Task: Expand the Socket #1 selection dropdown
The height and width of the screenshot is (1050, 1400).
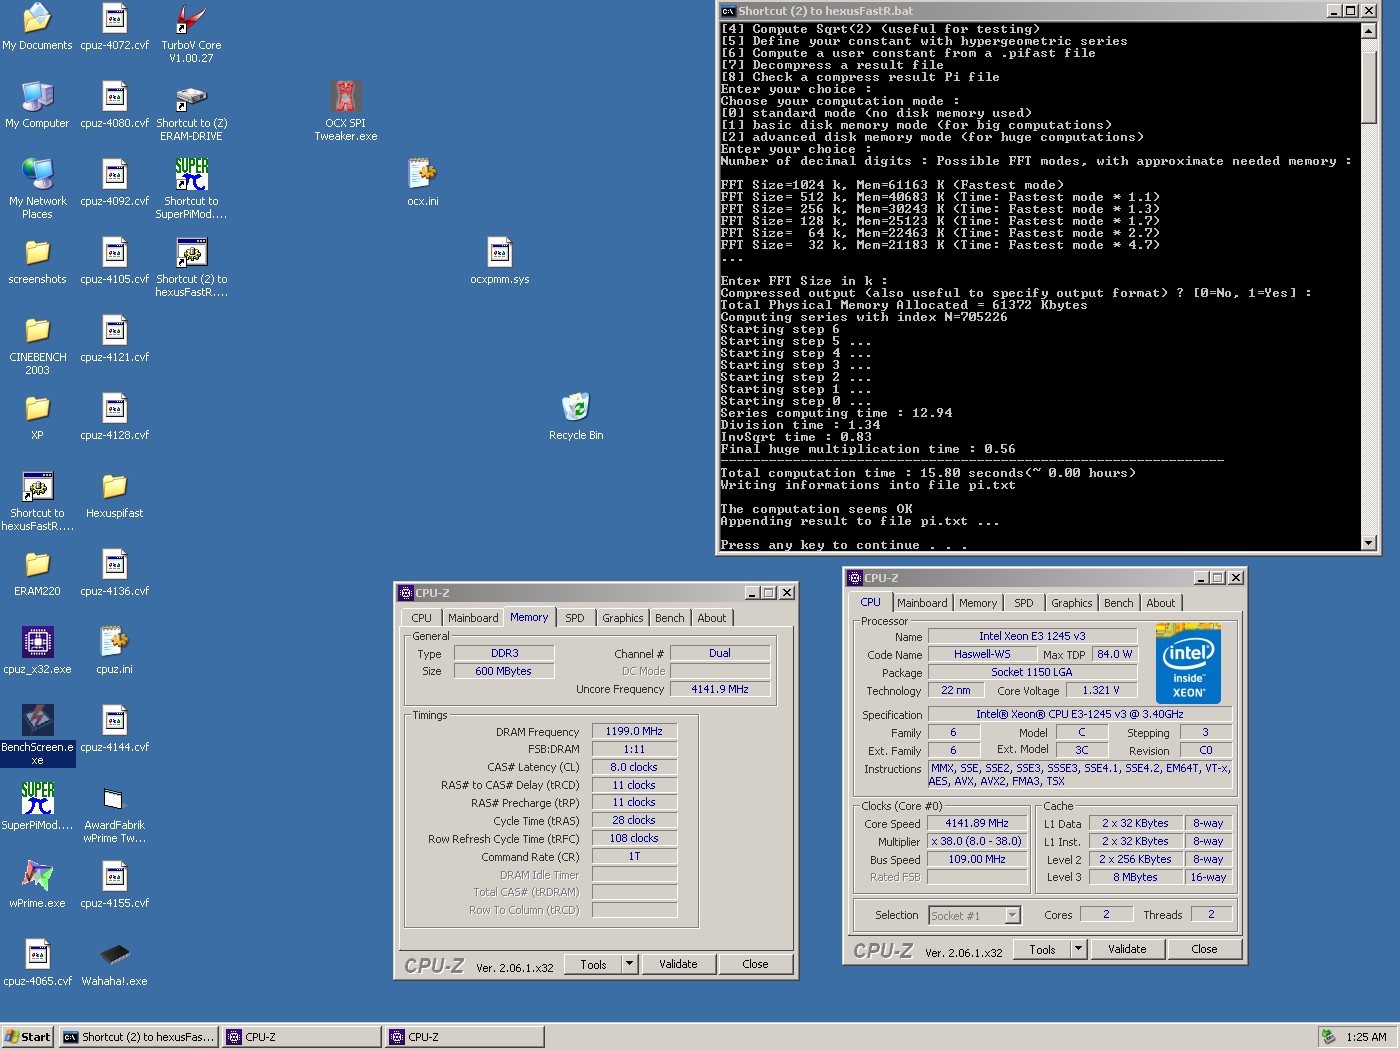Action: (1012, 915)
